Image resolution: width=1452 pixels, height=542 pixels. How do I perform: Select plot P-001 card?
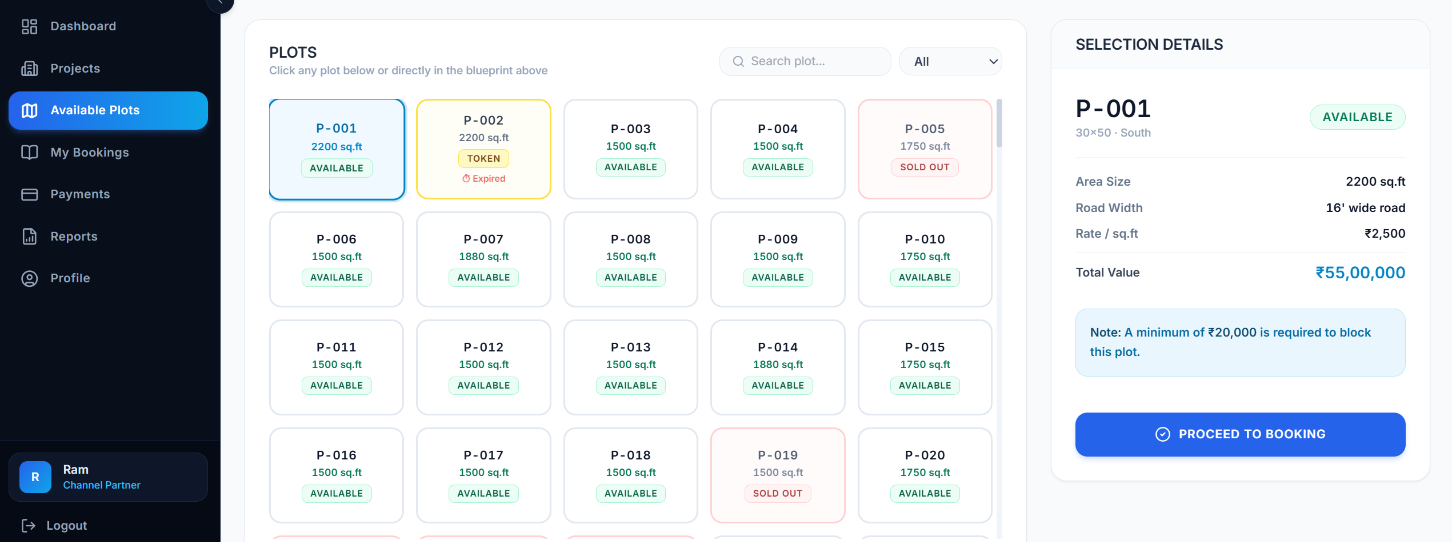coord(337,149)
